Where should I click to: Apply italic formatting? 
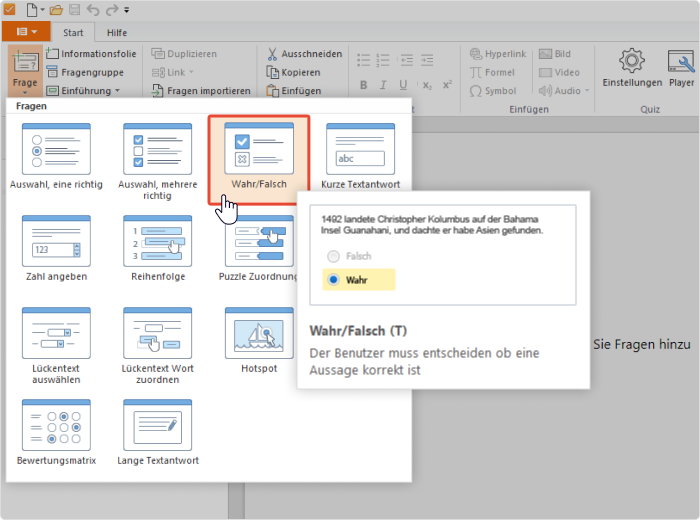click(x=383, y=85)
